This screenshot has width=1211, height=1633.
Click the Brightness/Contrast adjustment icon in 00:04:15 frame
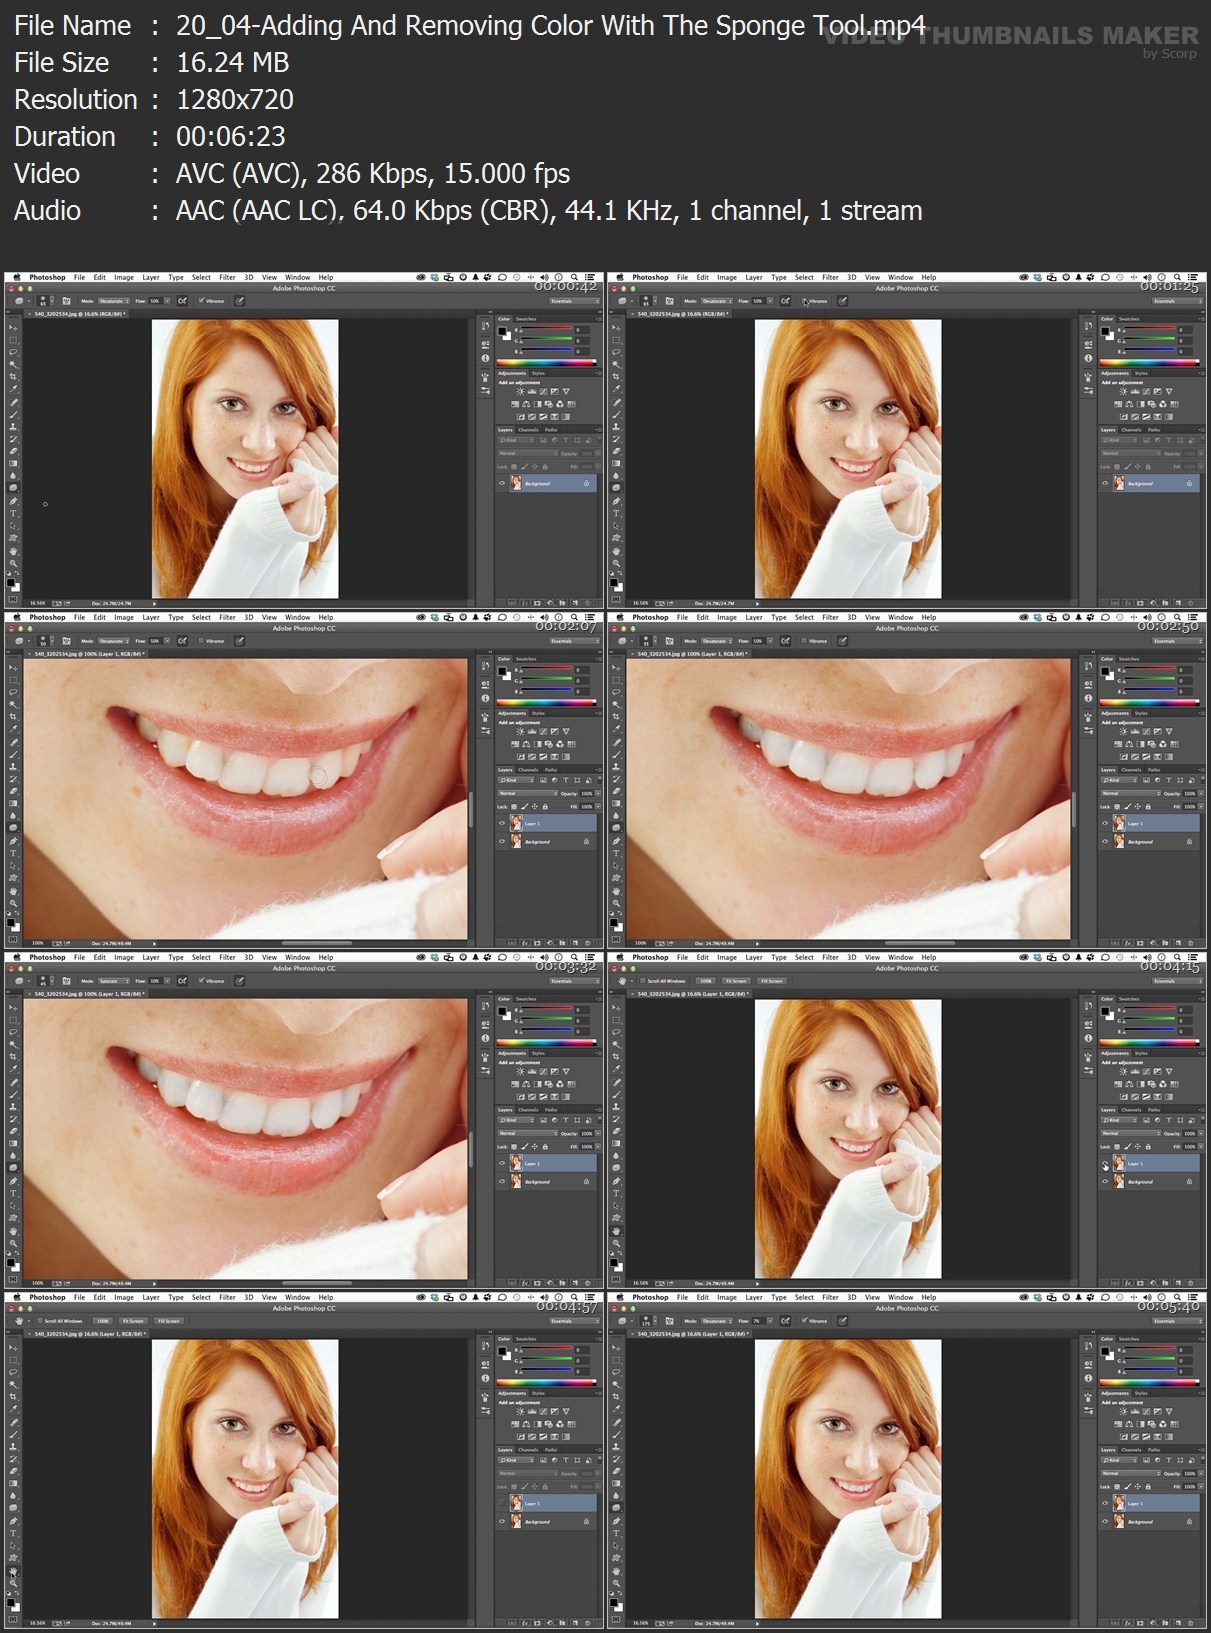(x=1123, y=1071)
